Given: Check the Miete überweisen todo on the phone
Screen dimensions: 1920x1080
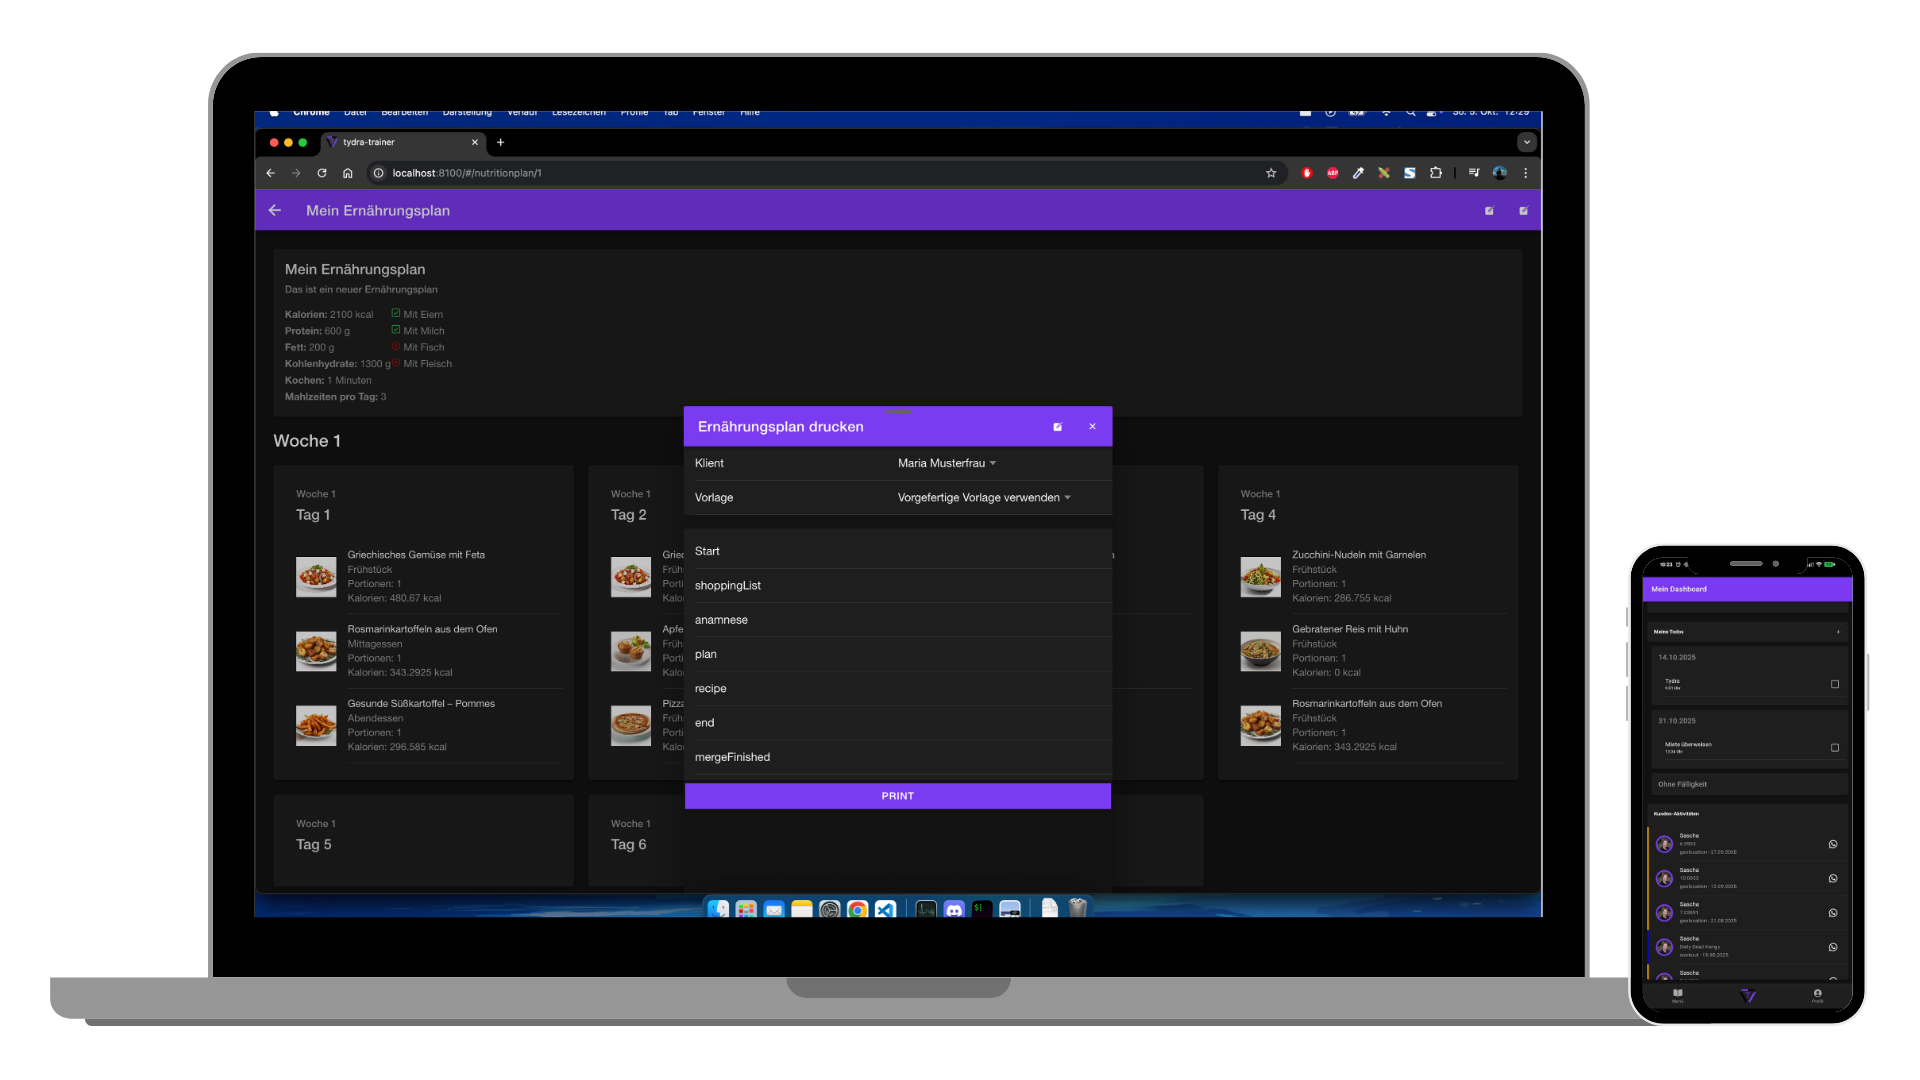Looking at the screenshot, I should point(1835,746).
